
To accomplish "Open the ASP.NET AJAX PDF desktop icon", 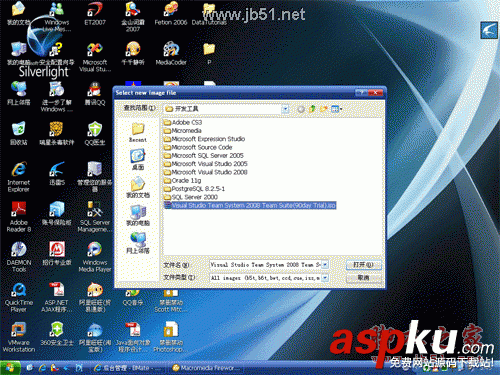I will coord(57,297).
